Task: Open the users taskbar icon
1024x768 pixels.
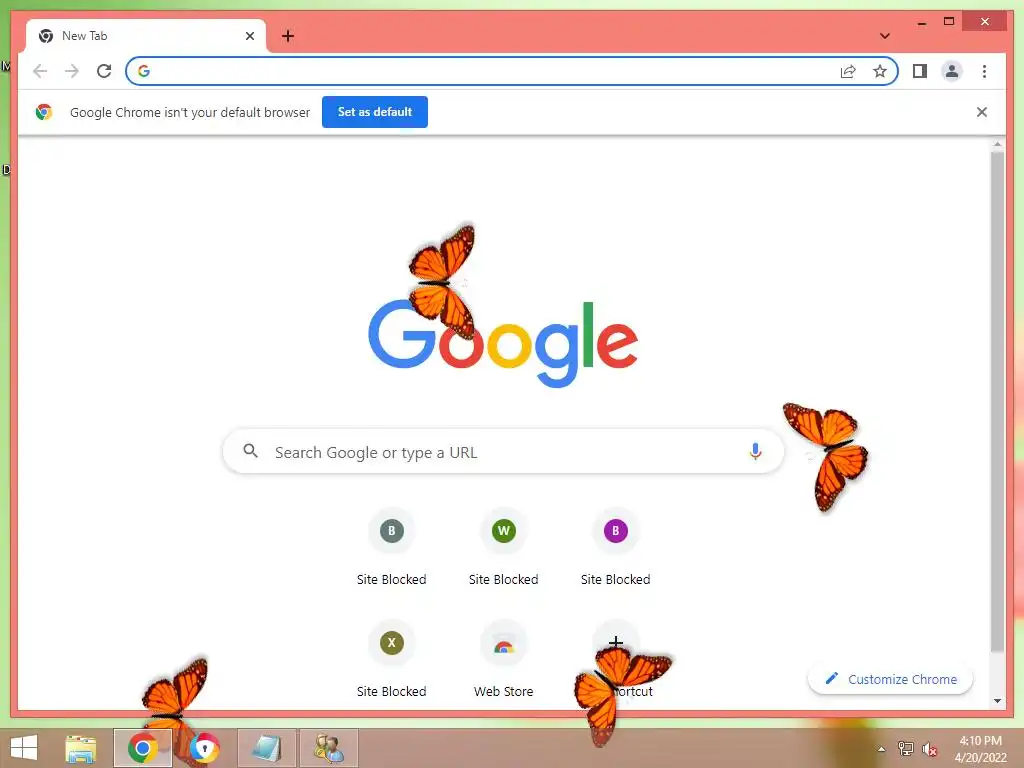Action: [328, 748]
